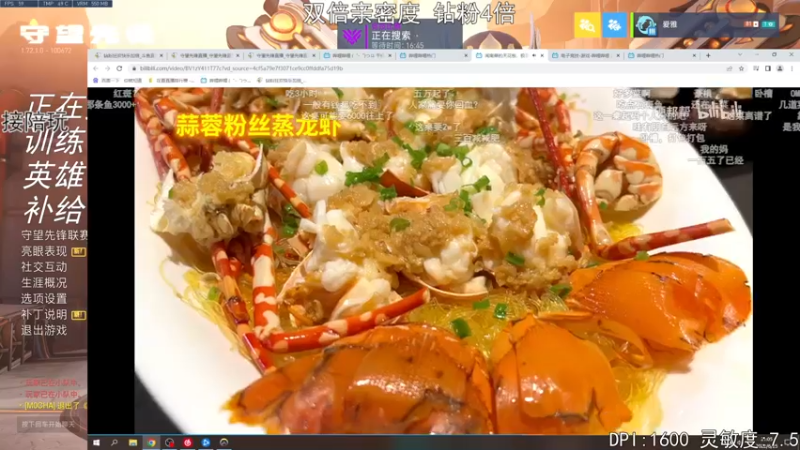
Task: Open 选项设置 menu entry
Action: [x=44, y=298]
